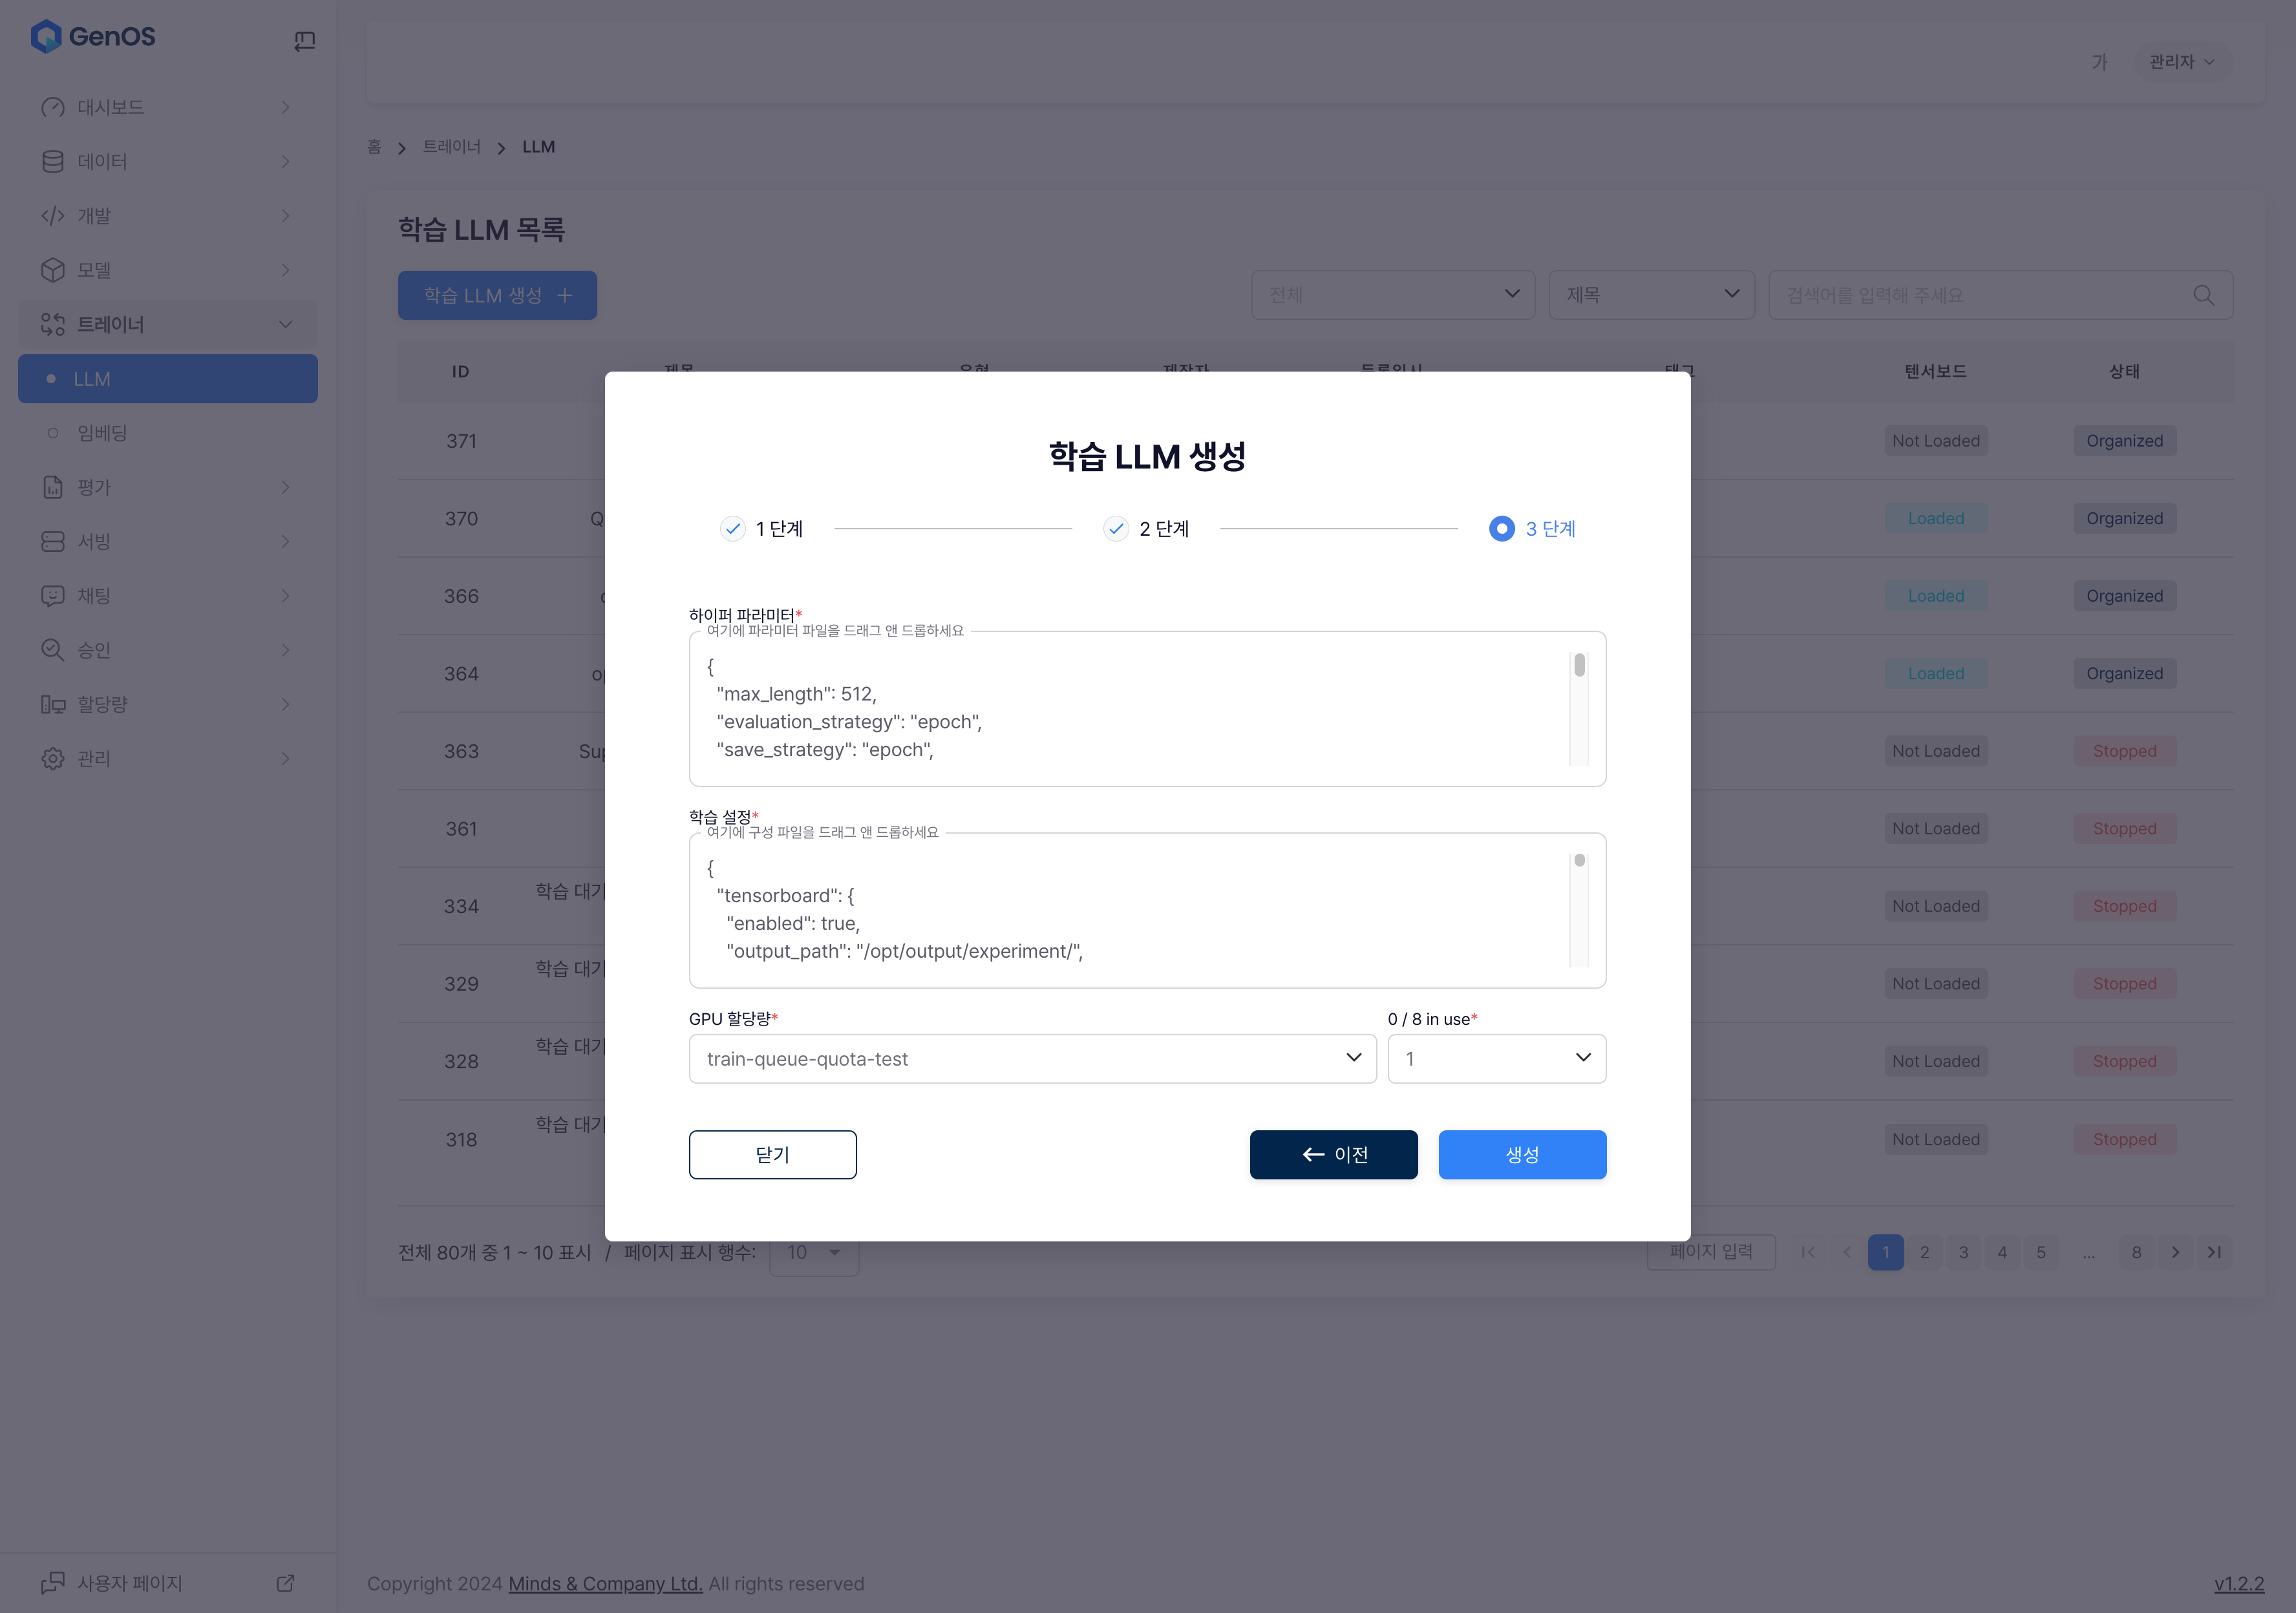Image resolution: width=2296 pixels, height=1613 pixels.
Task: Click the database icon next to 데이터
Action: 53,162
